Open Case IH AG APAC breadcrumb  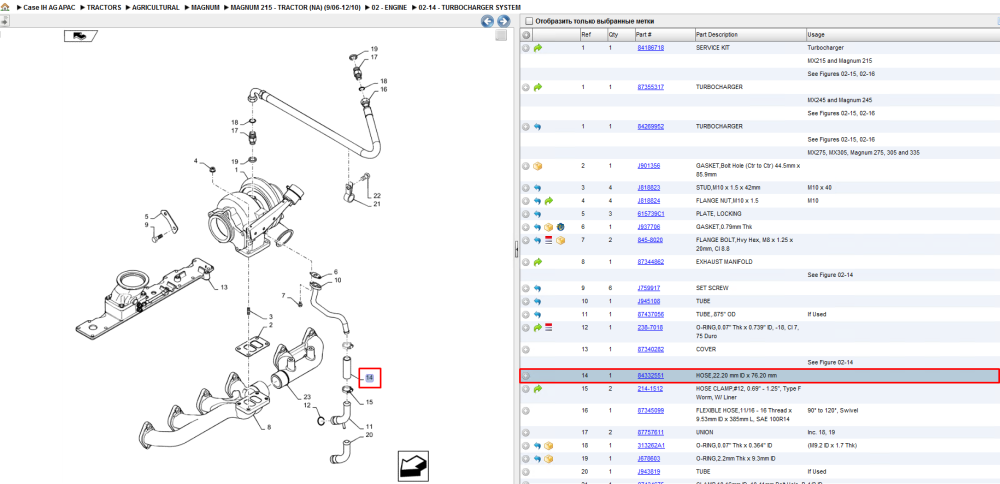coord(49,8)
